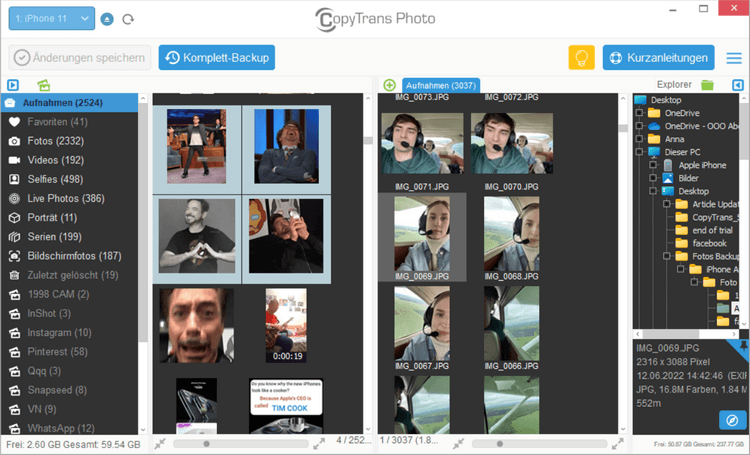The image size is (750, 455).
Task: Click the eject device icon
Action: (107, 19)
